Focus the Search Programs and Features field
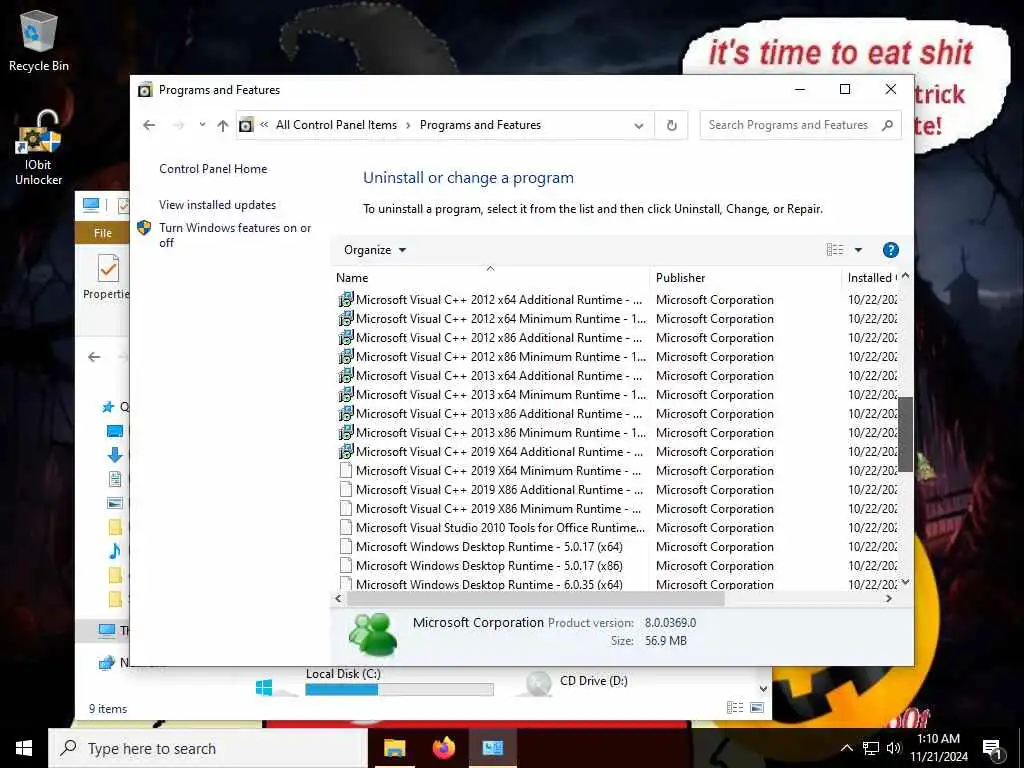The width and height of the screenshot is (1024, 768). (x=788, y=125)
